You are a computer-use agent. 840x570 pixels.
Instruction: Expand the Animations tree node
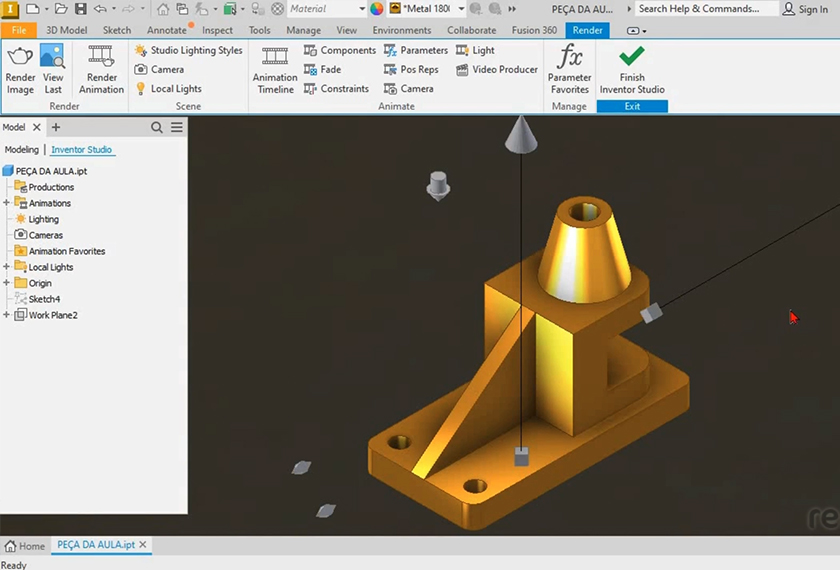pyautogui.click(x=7, y=203)
